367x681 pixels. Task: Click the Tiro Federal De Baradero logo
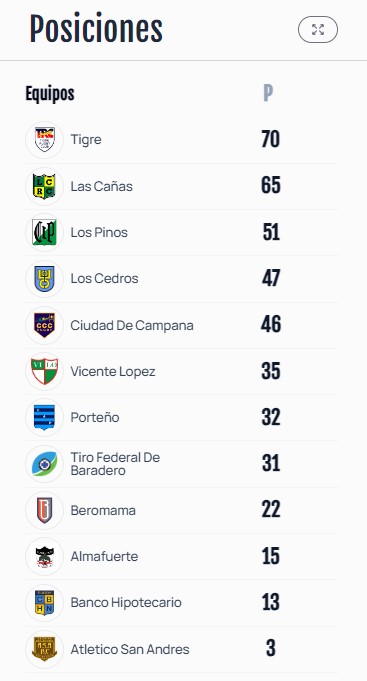tap(44, 464)
